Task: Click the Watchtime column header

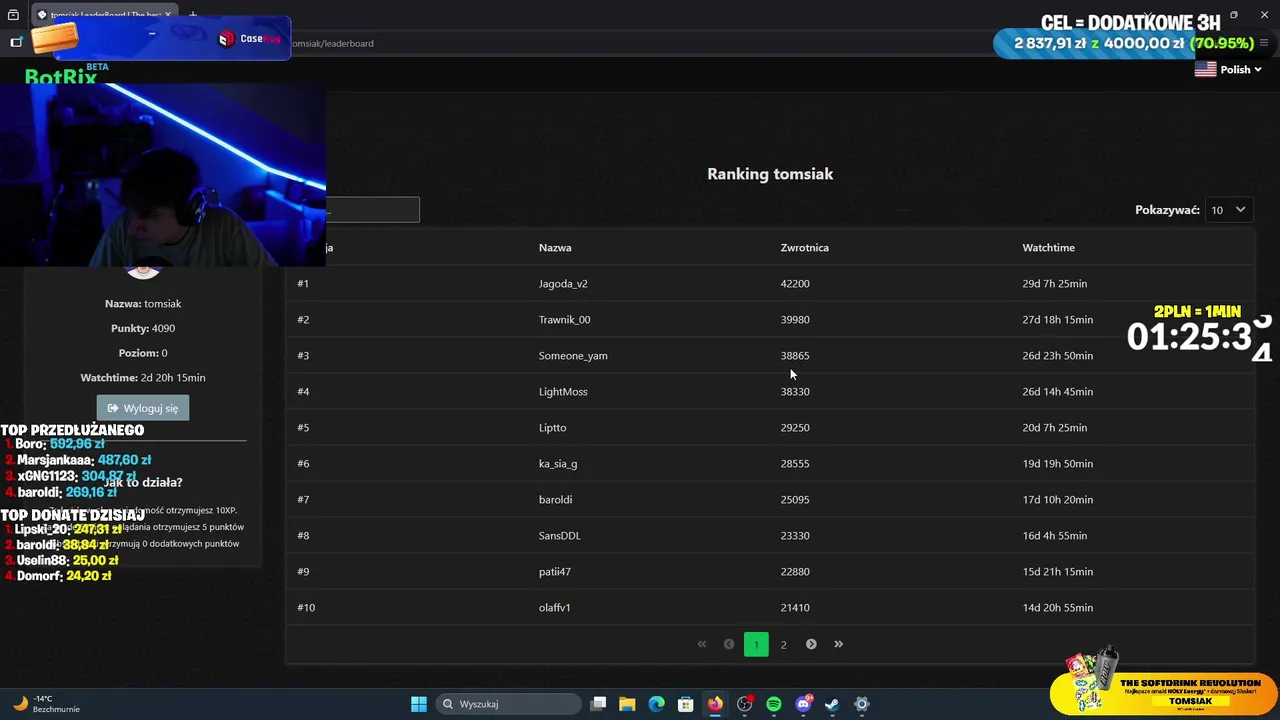Action: click(1048, 247)
